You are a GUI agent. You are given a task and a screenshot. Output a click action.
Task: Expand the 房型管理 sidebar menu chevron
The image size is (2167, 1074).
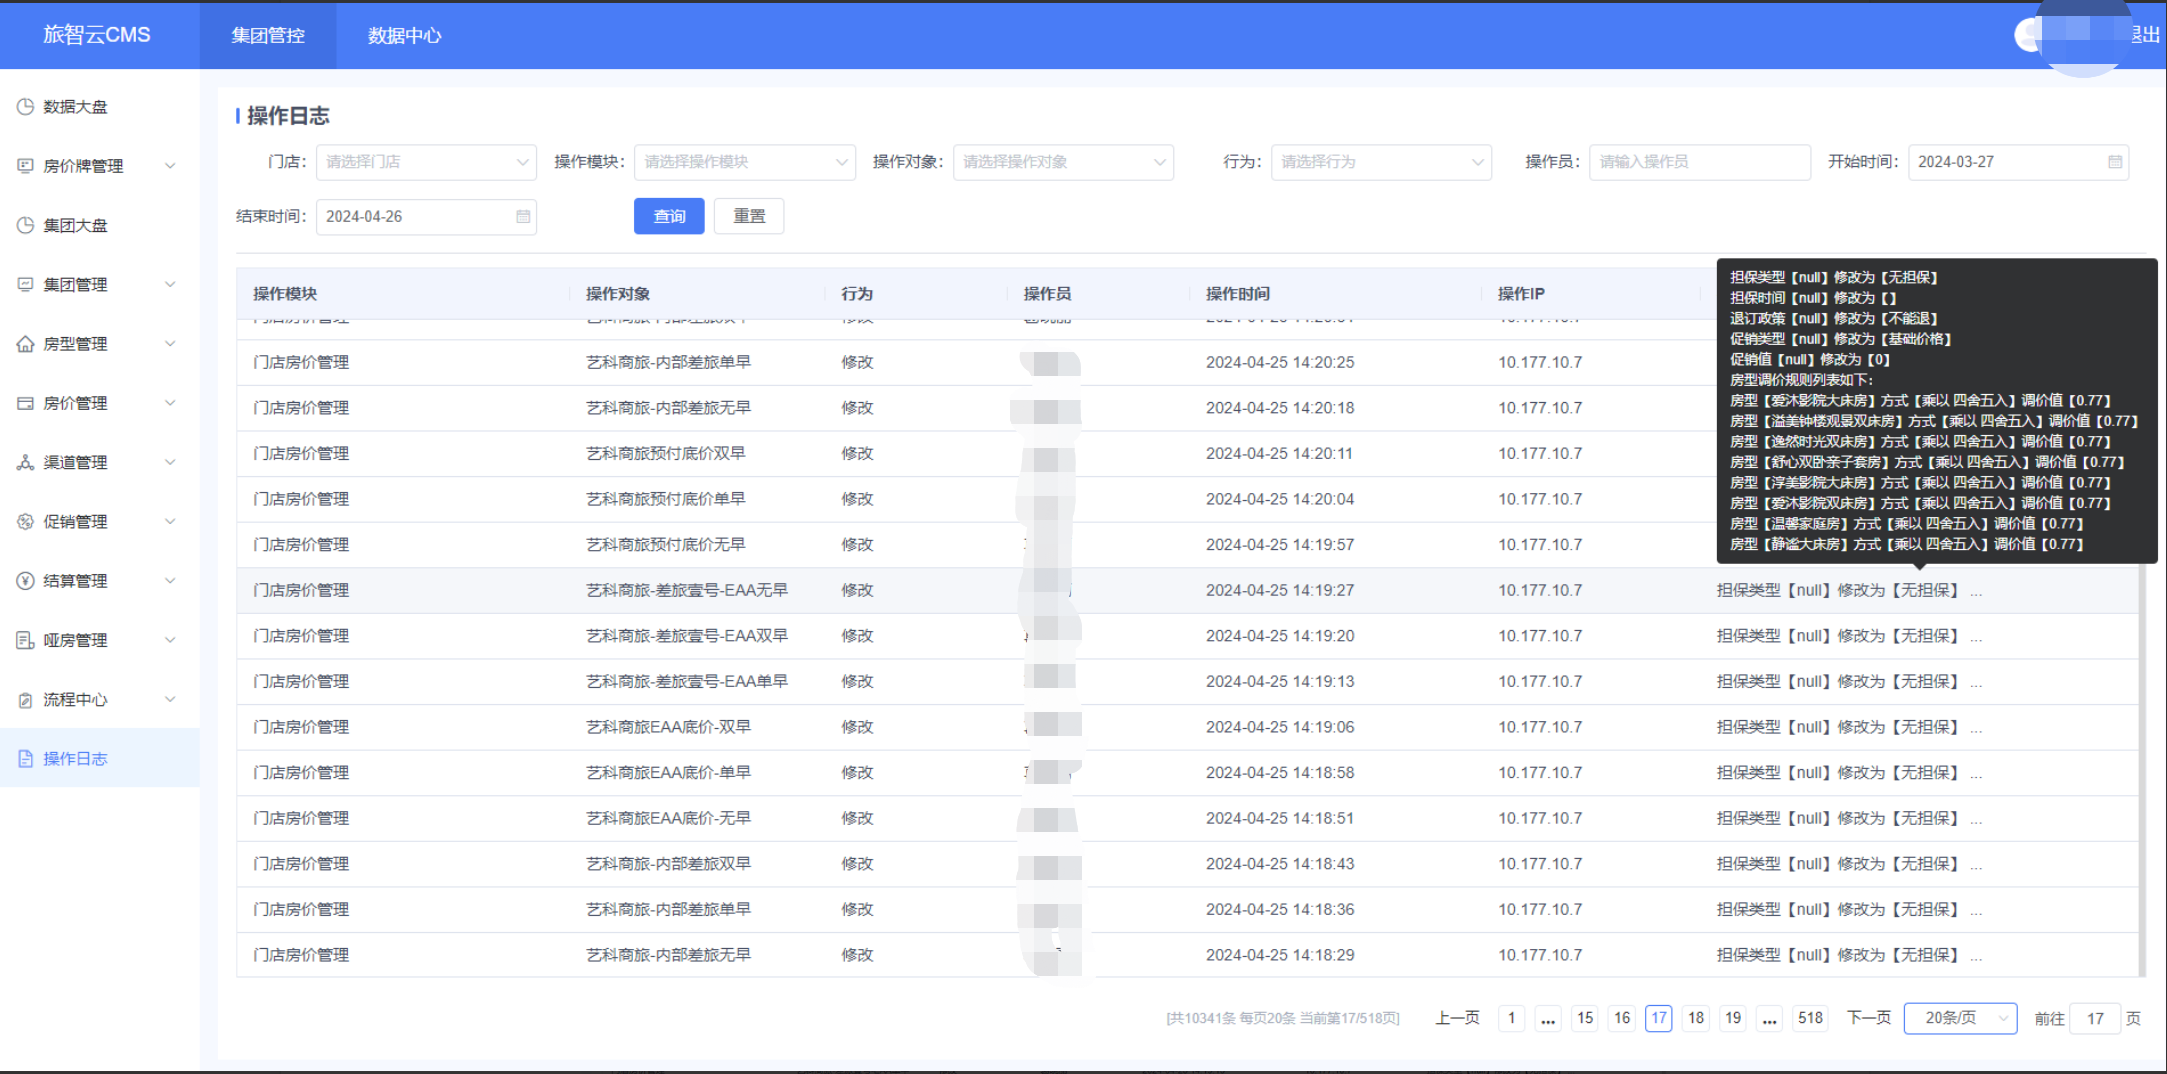(170, 344)
